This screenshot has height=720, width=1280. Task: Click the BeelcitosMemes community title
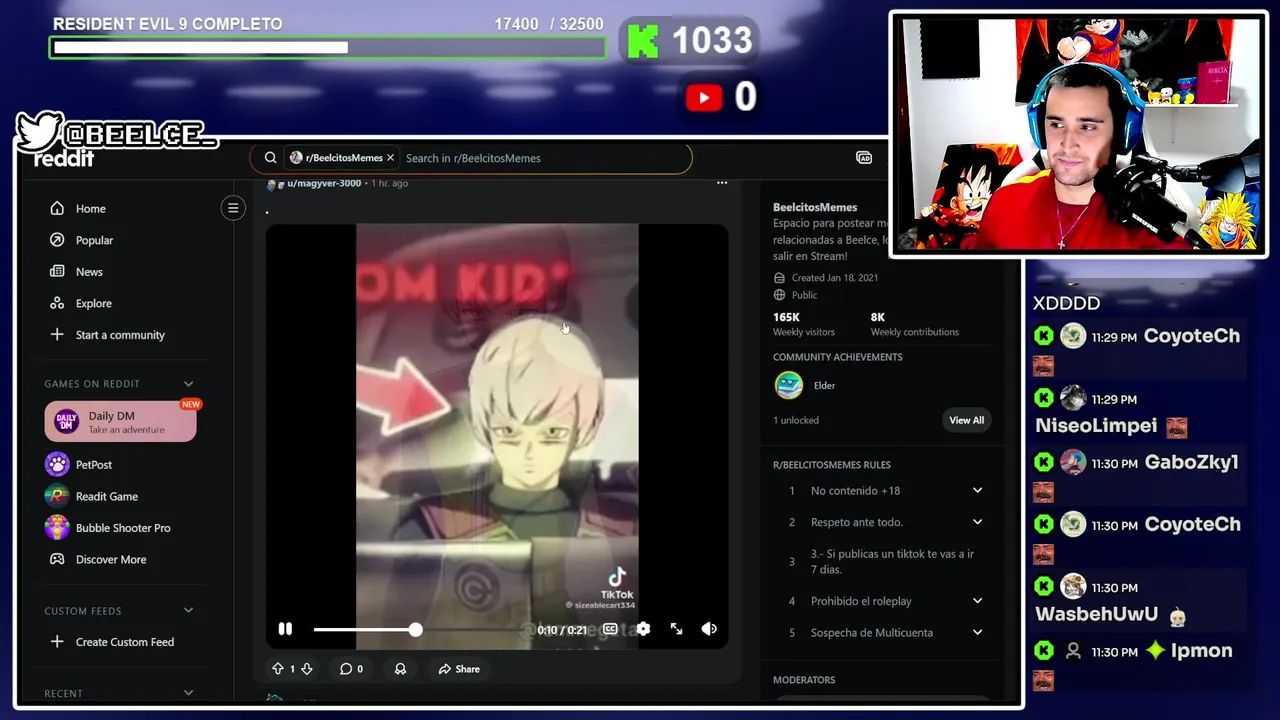[815, 207]
